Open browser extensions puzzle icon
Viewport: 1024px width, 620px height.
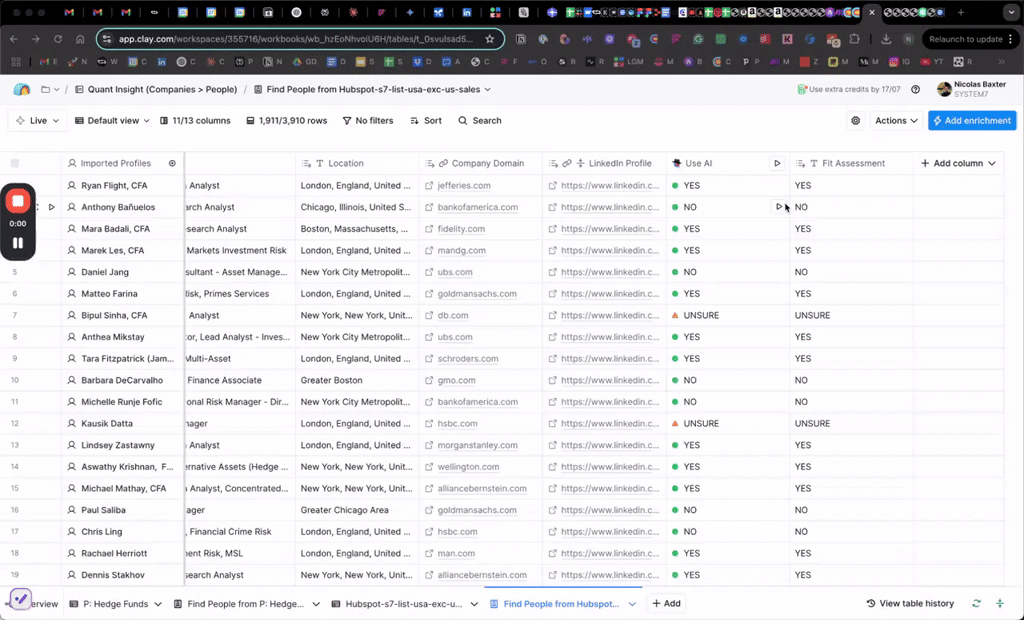click(x=854, y=39)
